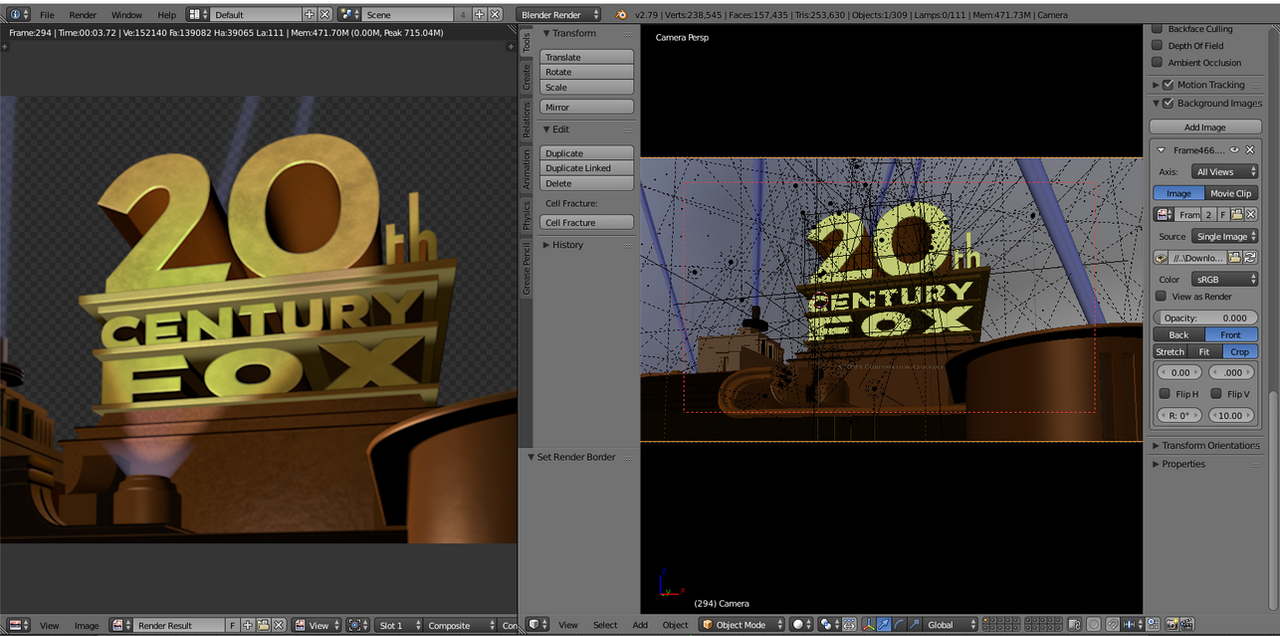Adjust the Opacity slider
Screen dimensions: 1280x636
point(1205,318)
